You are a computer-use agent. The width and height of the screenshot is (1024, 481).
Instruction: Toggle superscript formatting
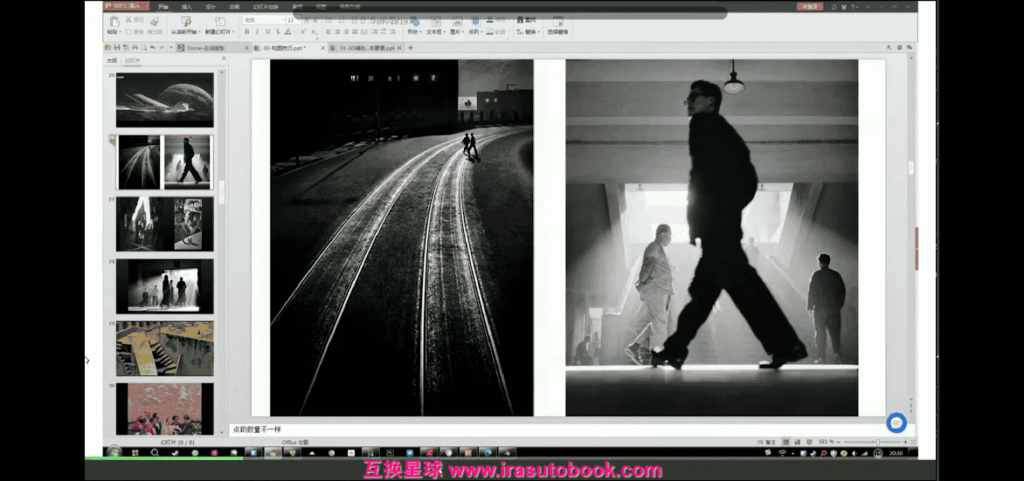coord(303,31)
